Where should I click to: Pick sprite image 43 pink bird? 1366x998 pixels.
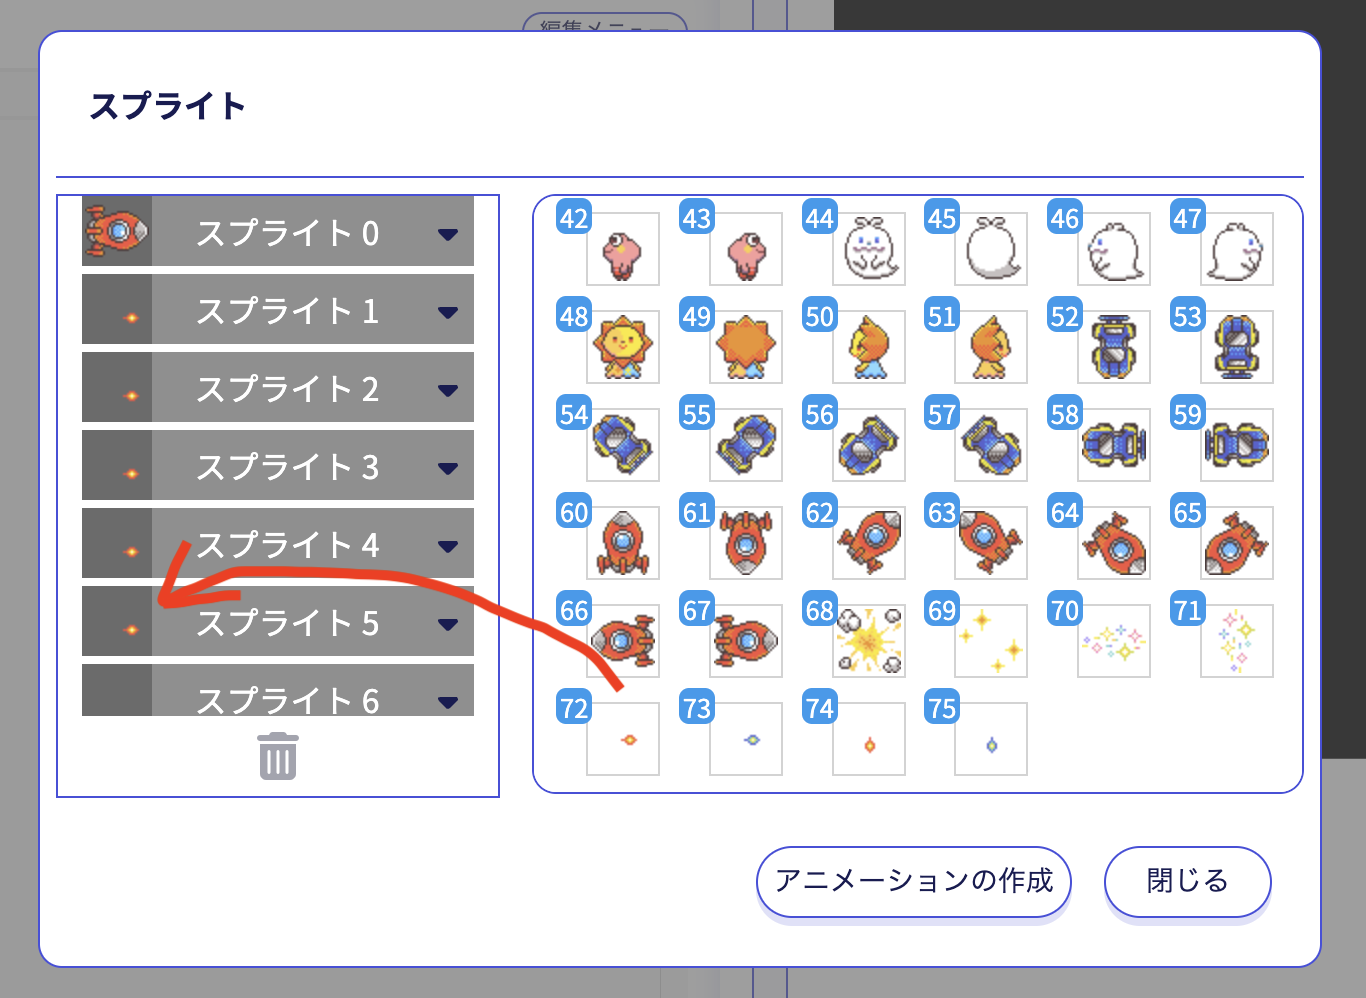(746, 249)
